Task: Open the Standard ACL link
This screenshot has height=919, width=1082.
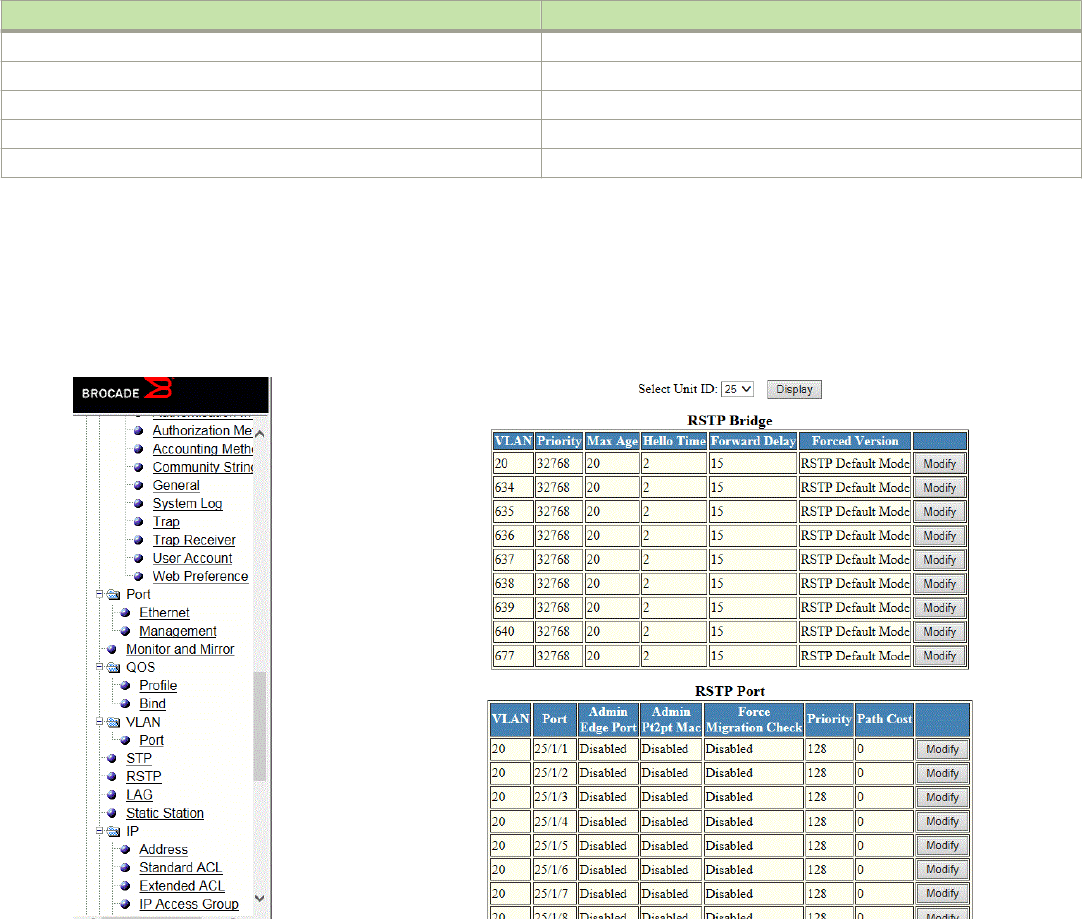Action: (181, 868)
